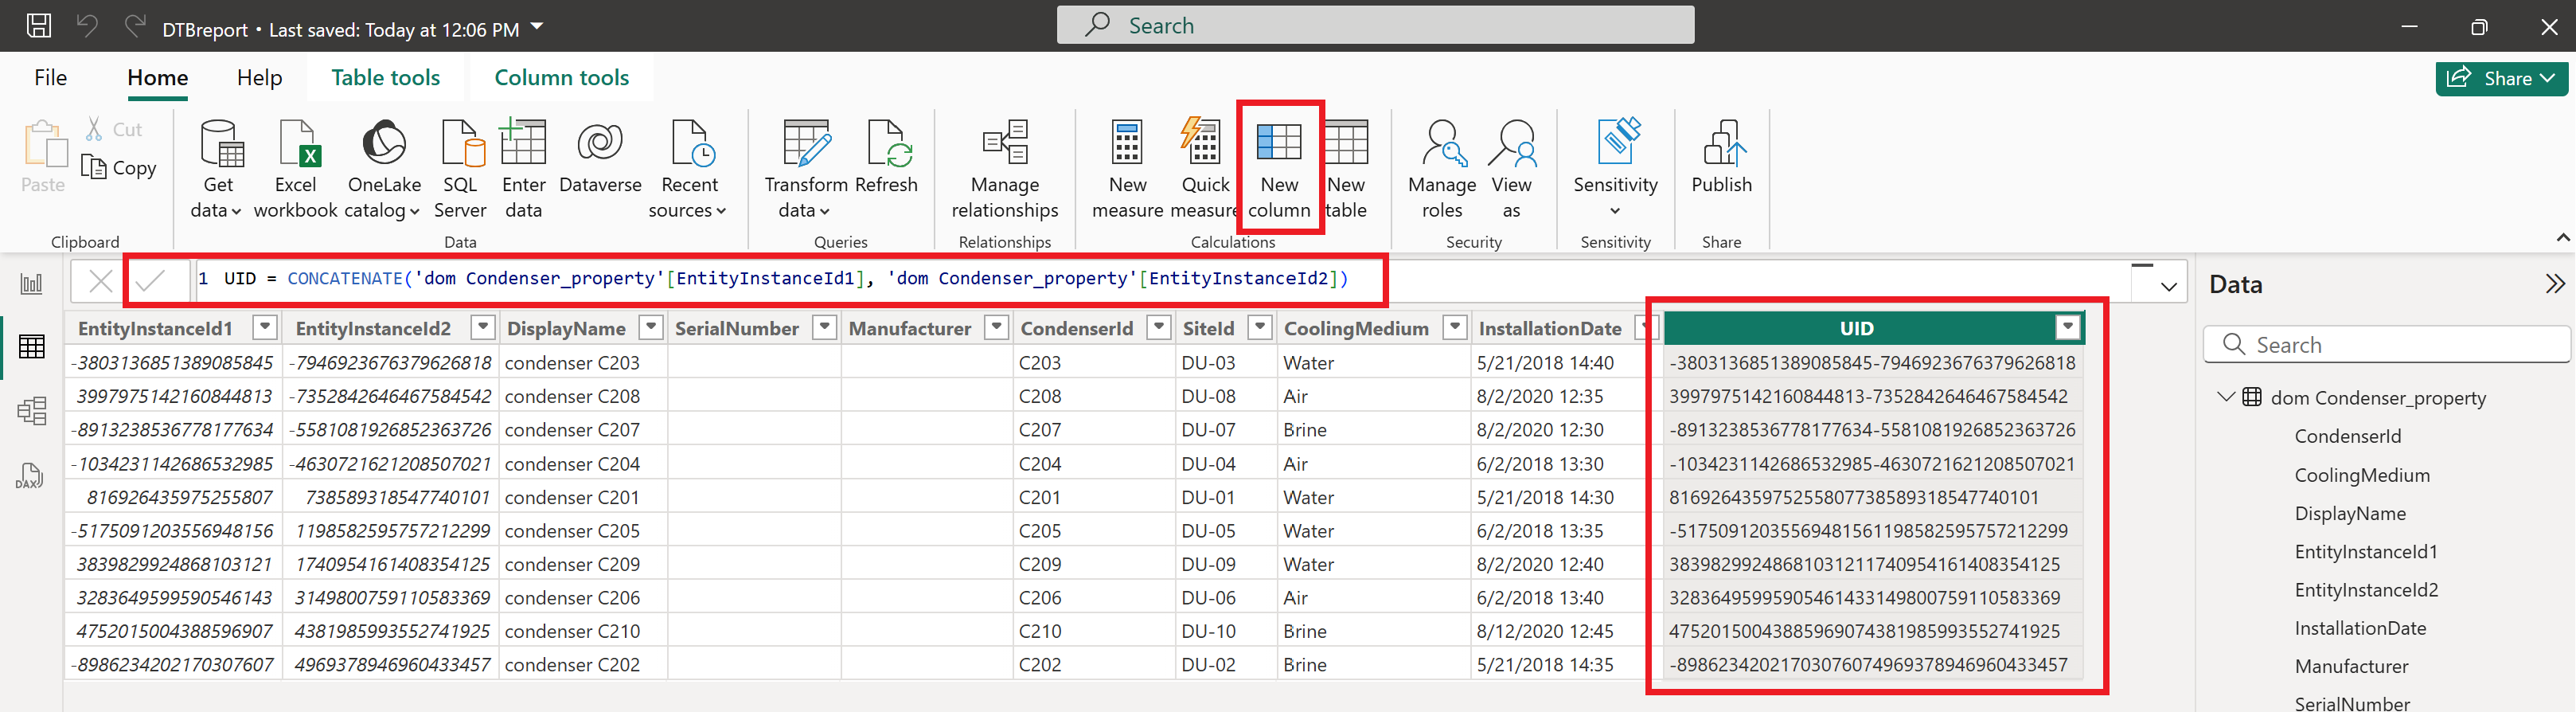2576x712 pixels.
Task: Select the CoolingMedium field in Data pane
Action: point(2361,475)
